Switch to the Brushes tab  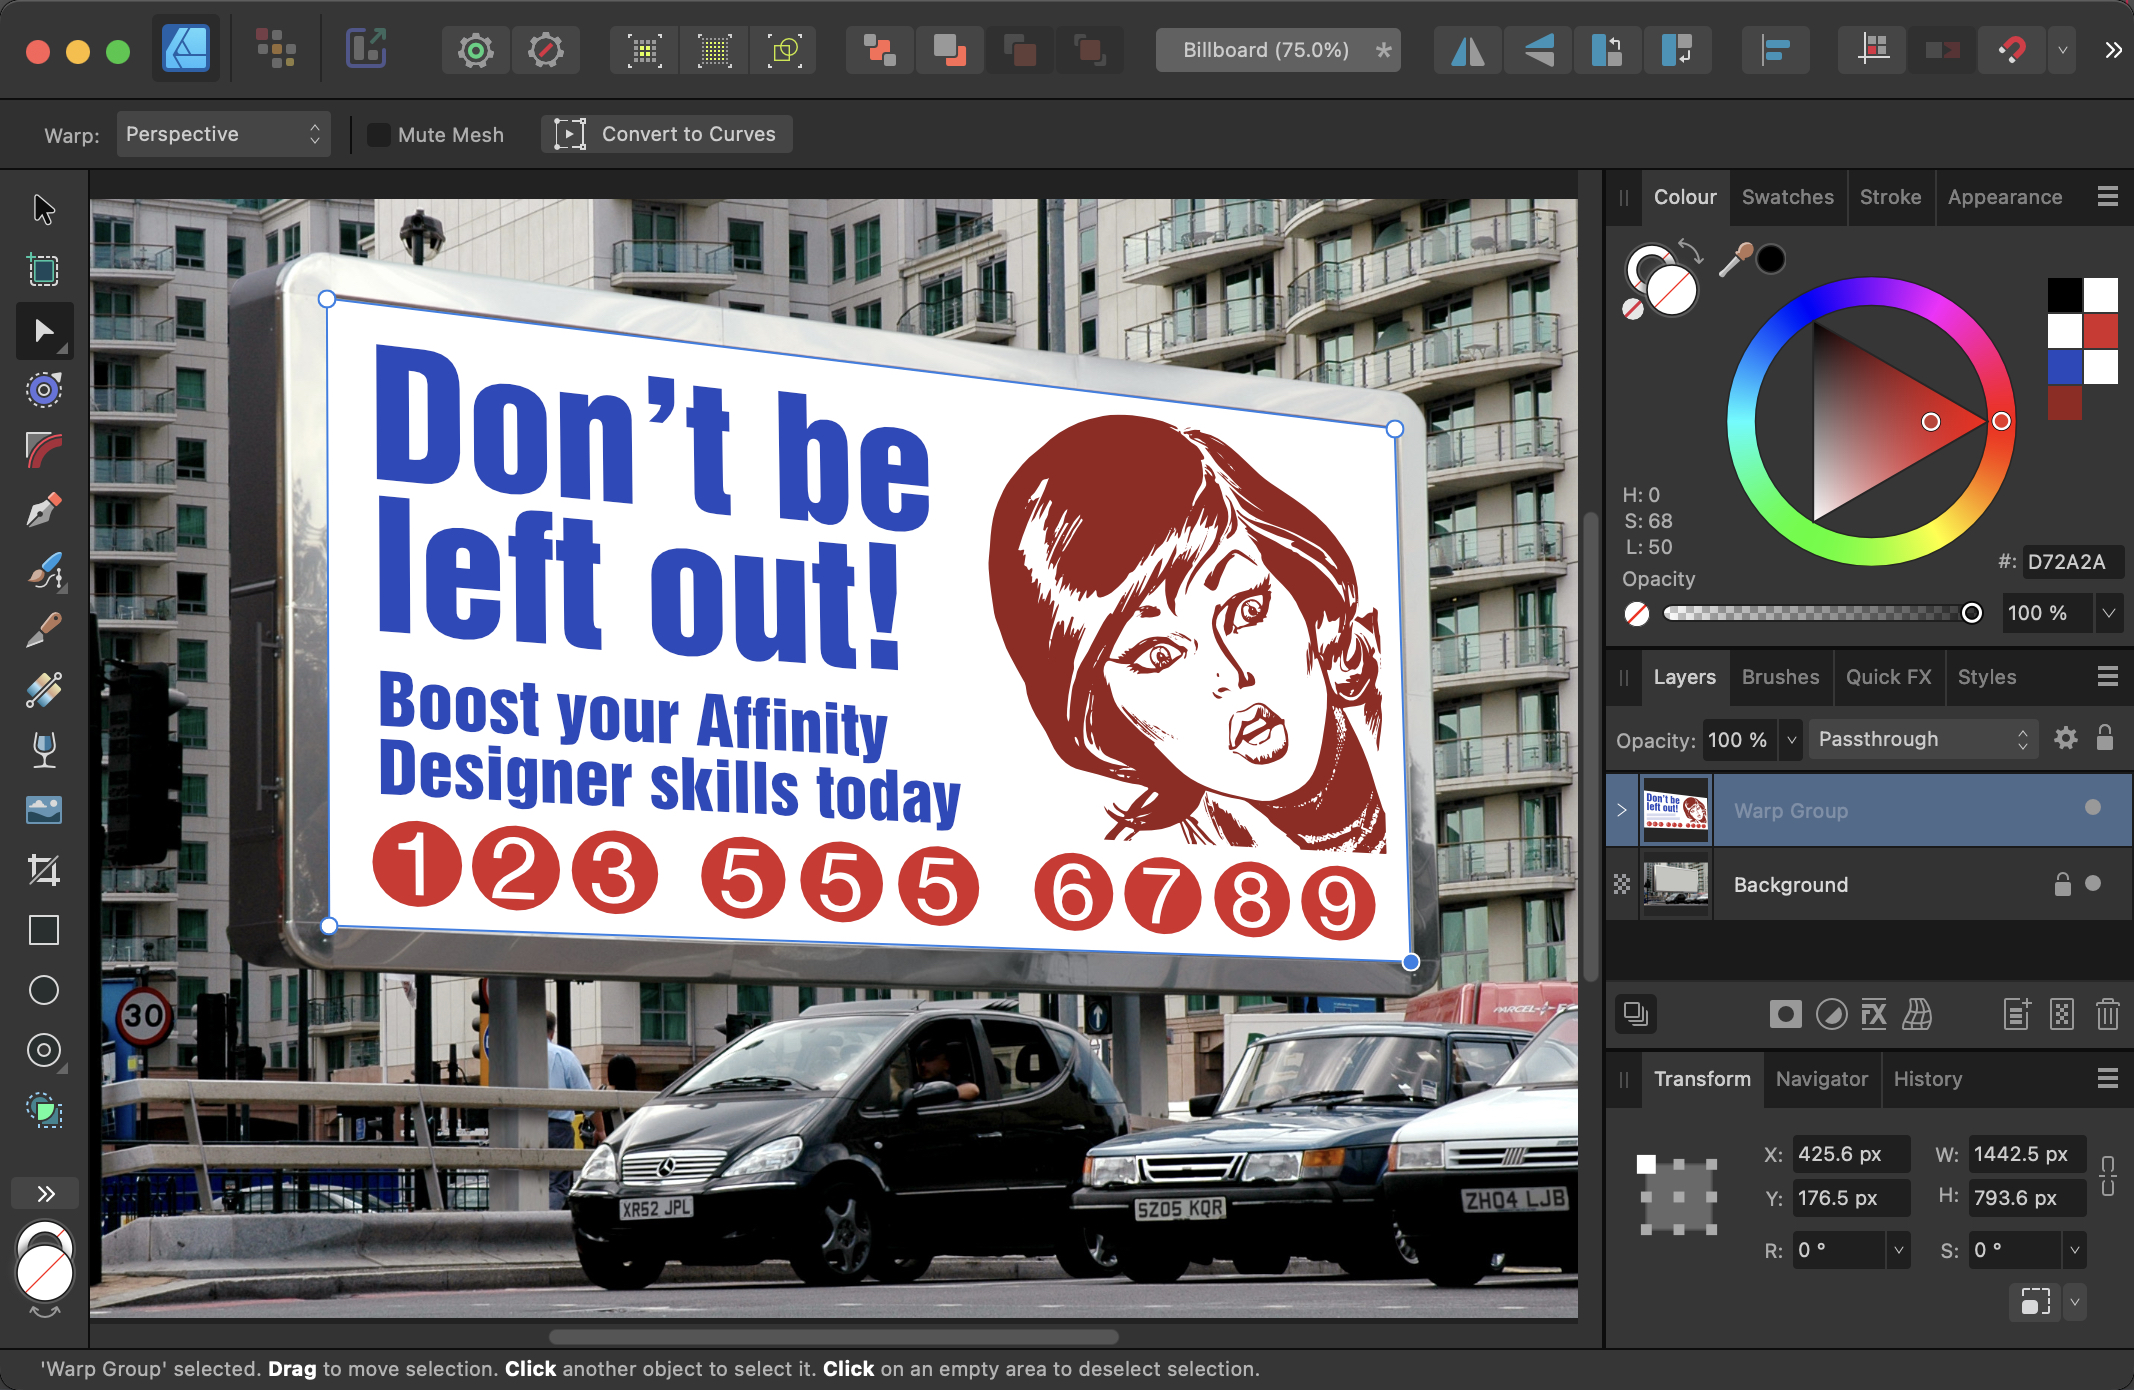[x=1780, y=677]
